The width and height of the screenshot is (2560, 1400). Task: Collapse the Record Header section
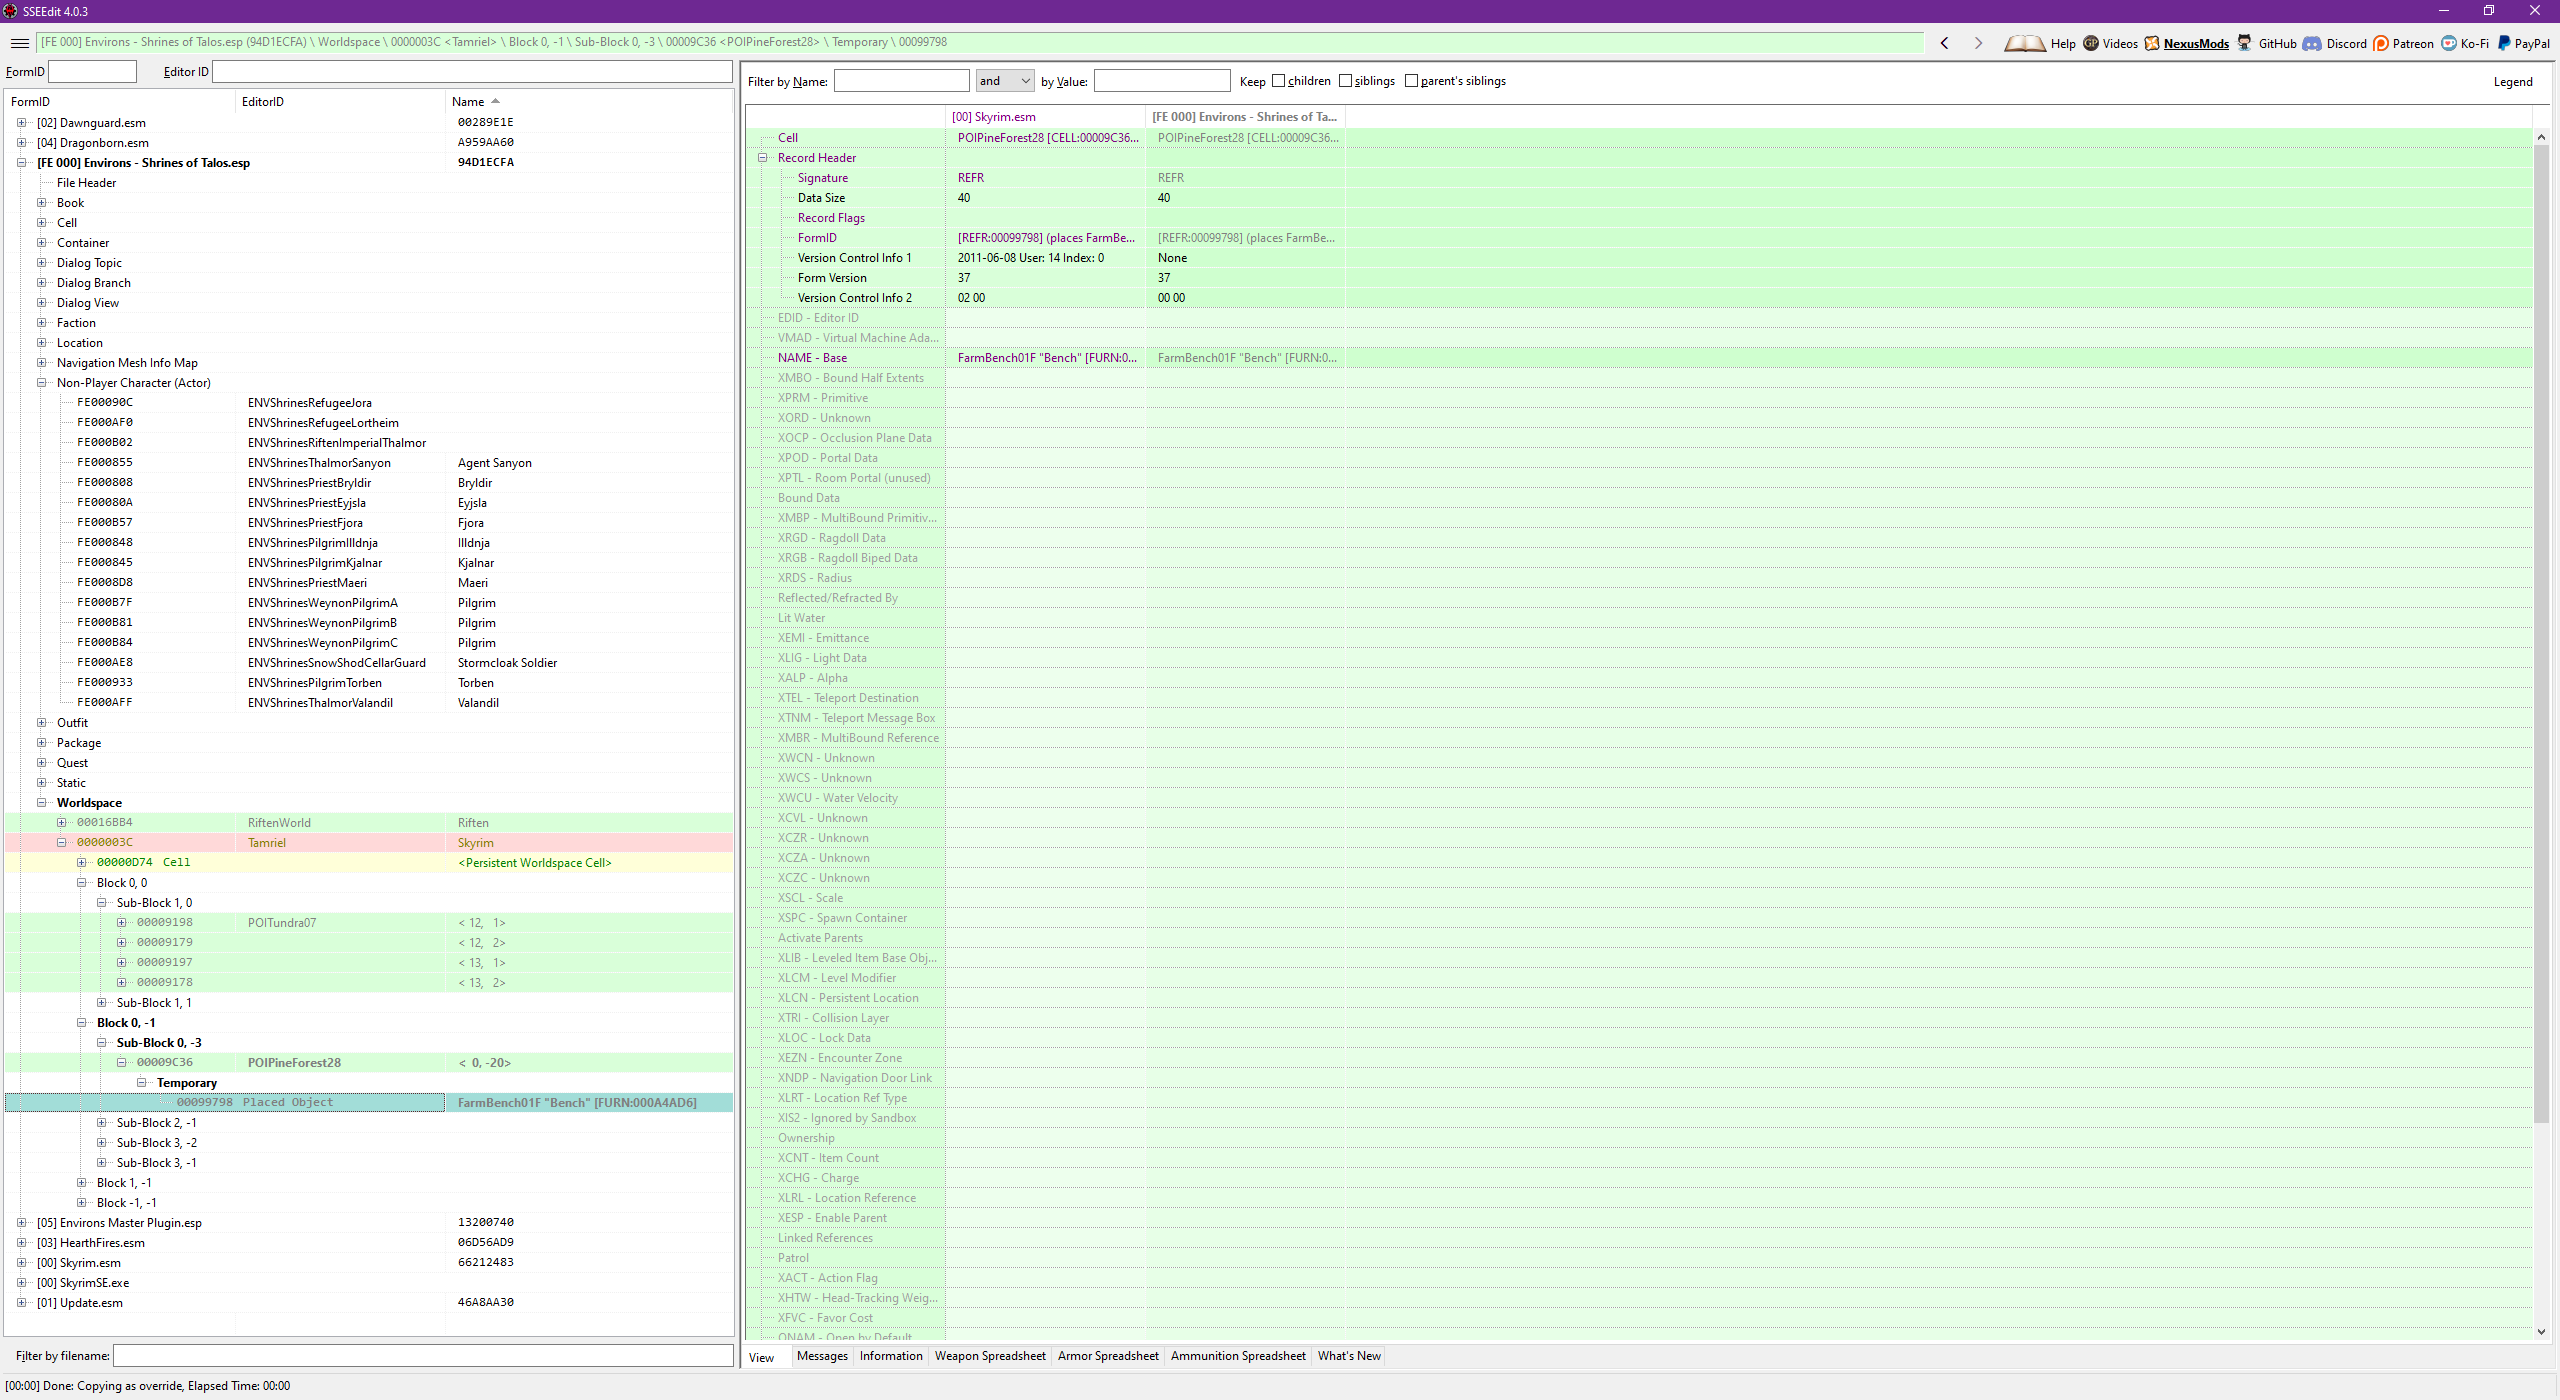click(x=762, y=158)
